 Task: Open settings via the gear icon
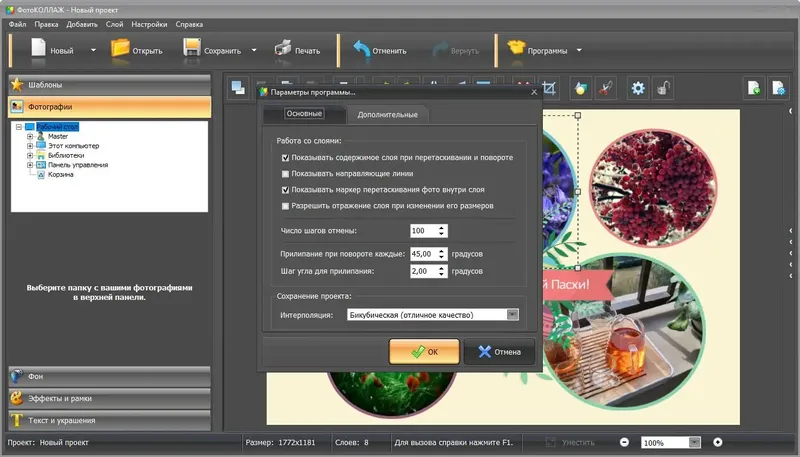click(x=638, y=88)
